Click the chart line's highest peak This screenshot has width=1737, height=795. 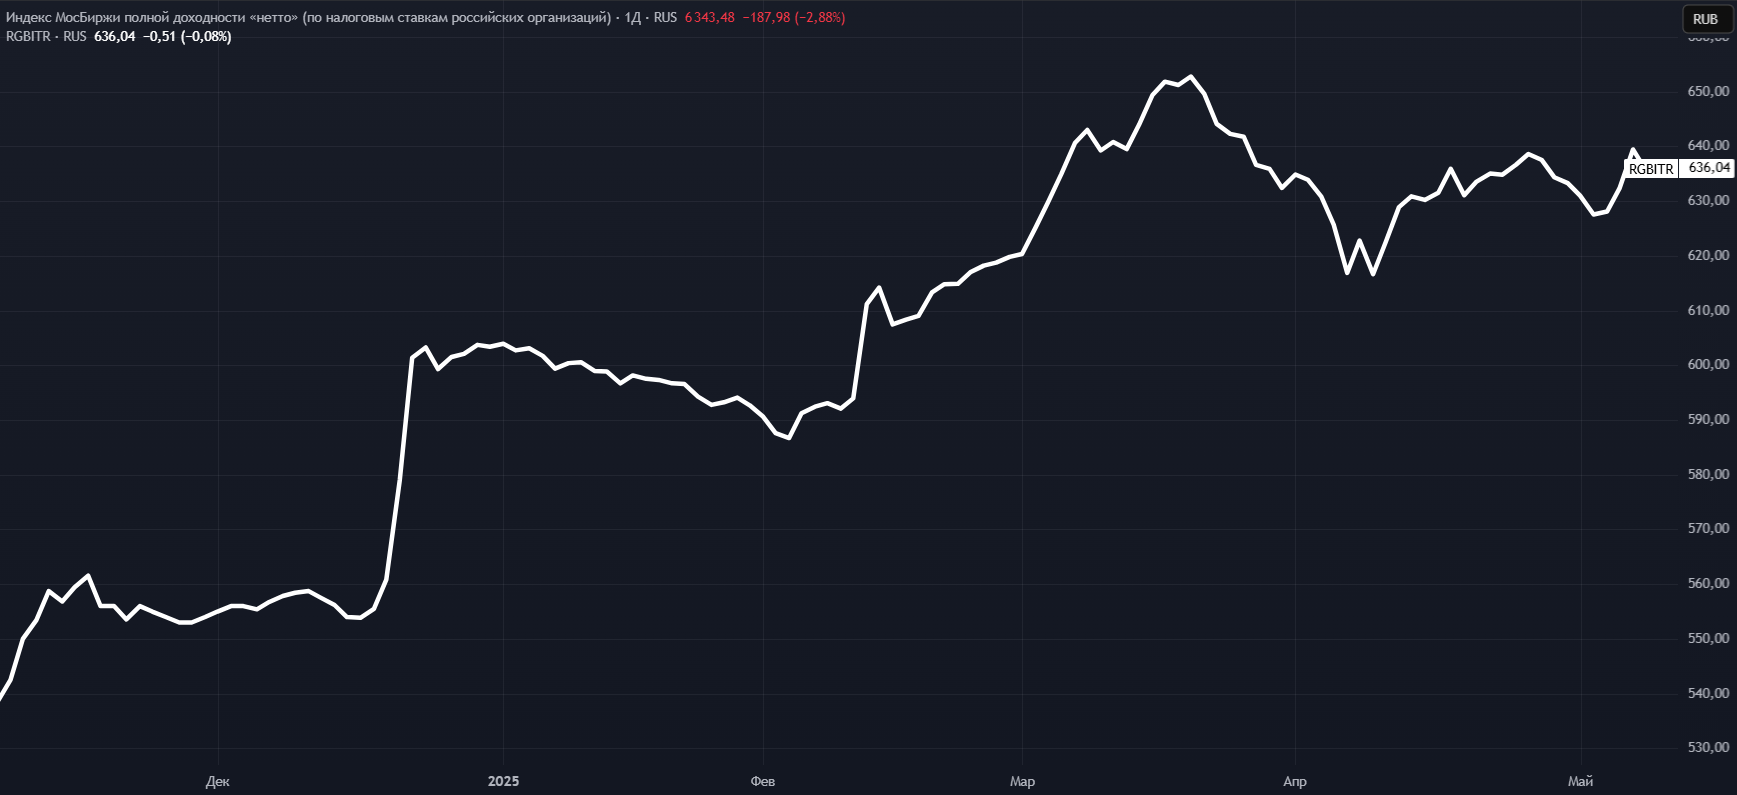[1189, 76]
